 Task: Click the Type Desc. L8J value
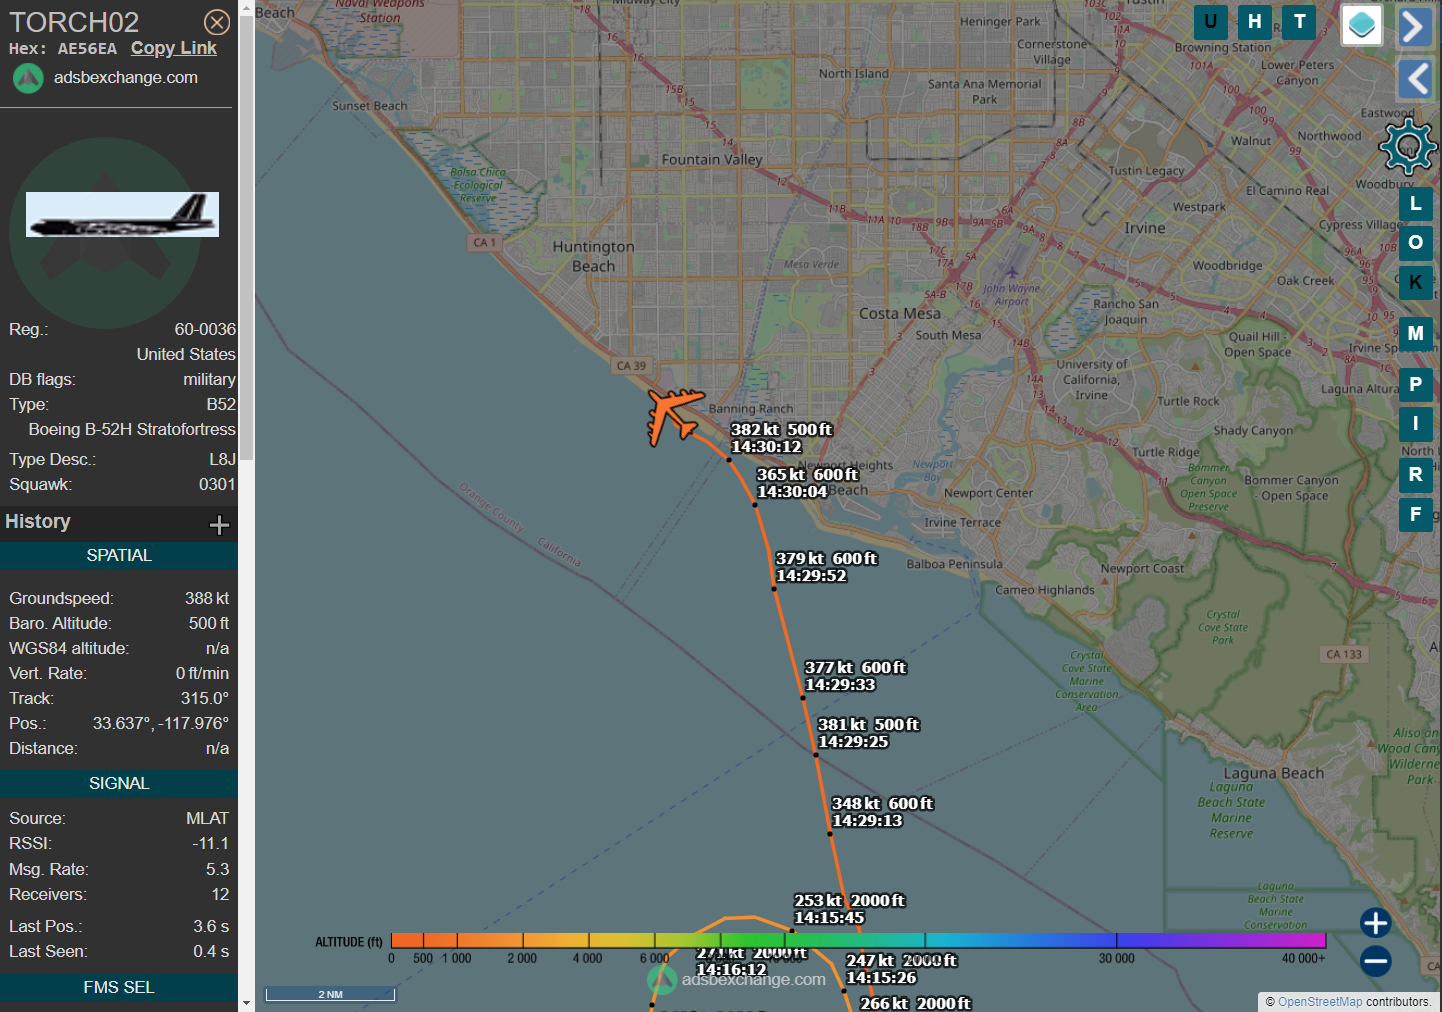222,459
